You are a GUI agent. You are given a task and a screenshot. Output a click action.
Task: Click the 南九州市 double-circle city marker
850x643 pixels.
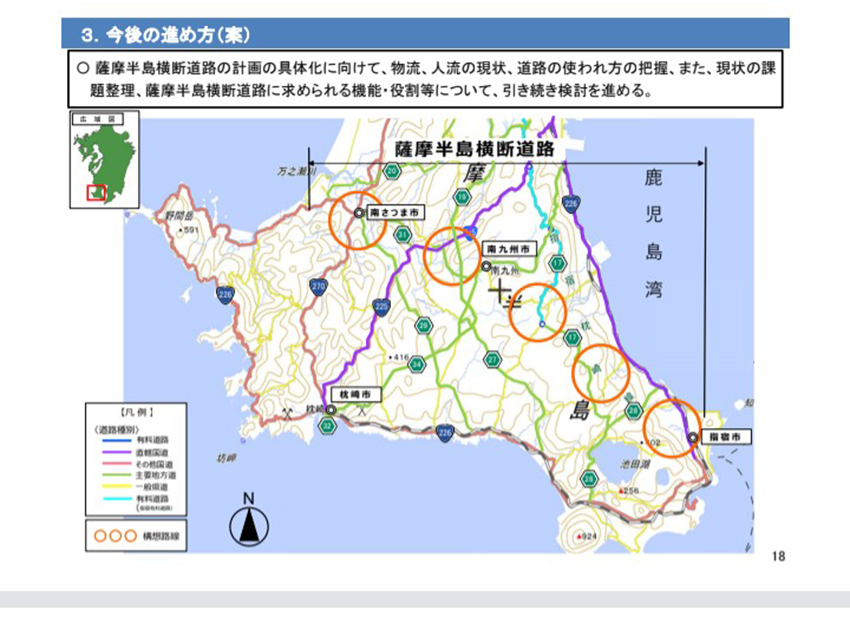click(x=486, y=266)
